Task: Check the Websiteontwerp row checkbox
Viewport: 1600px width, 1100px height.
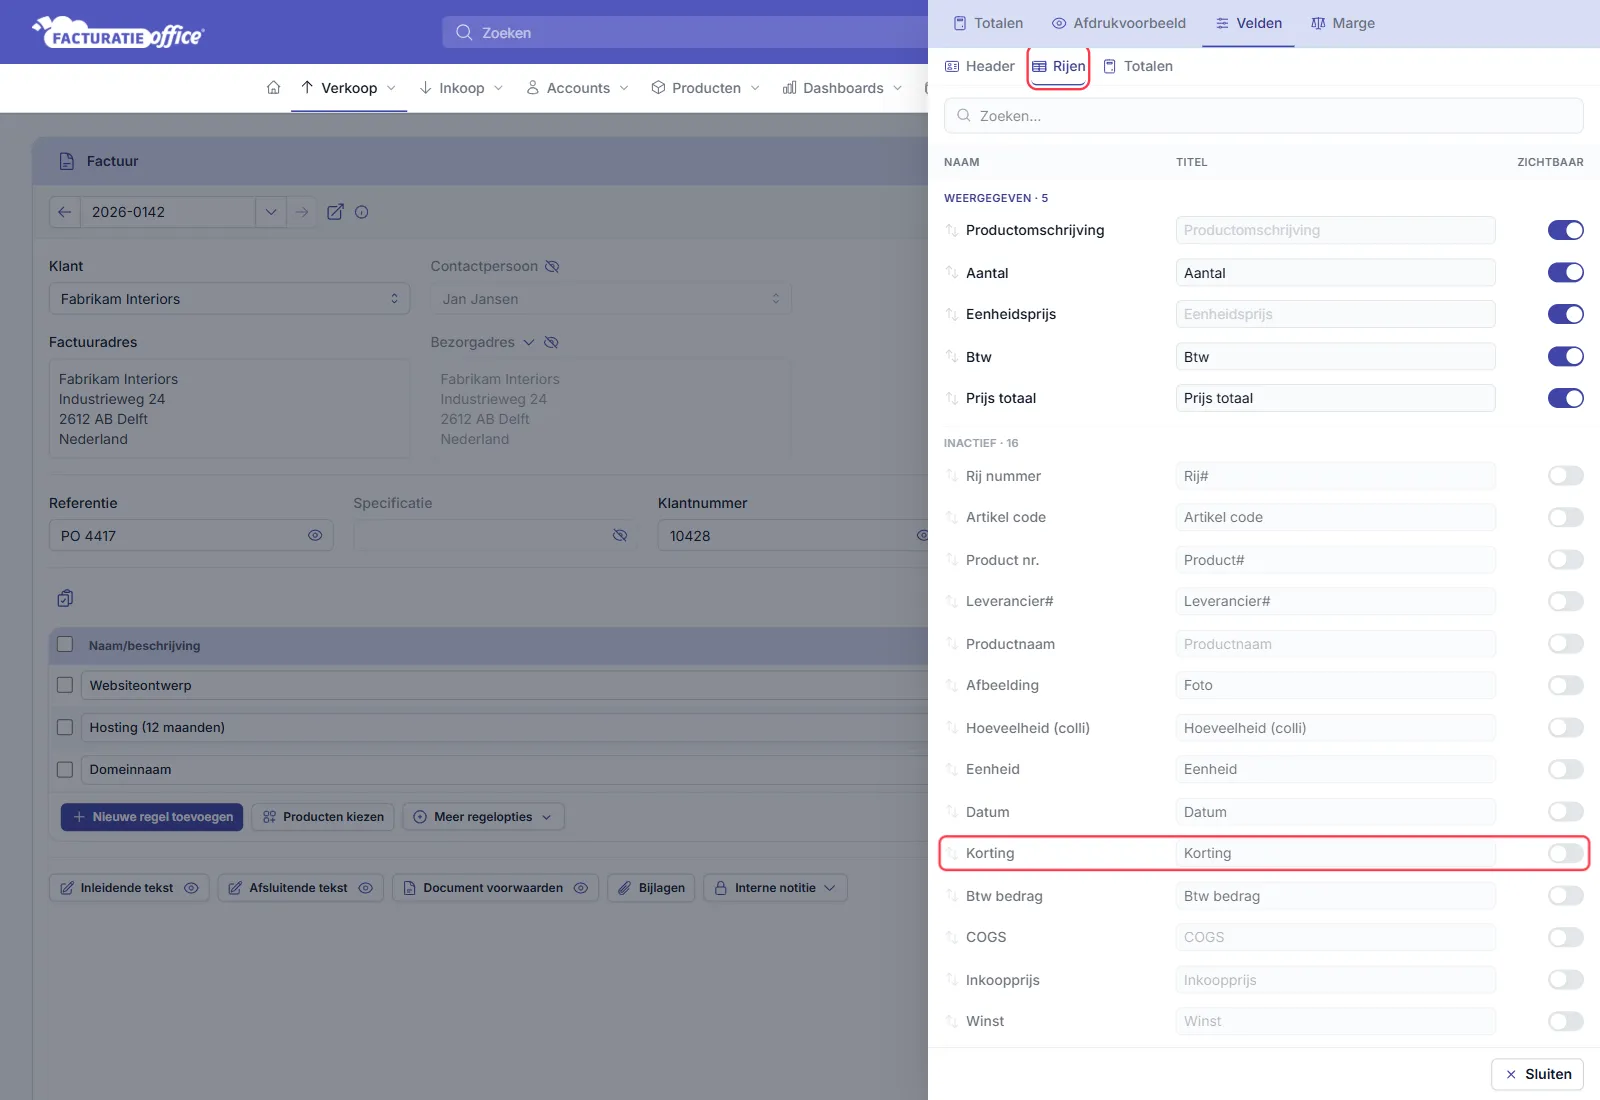Action: point(65,685)
